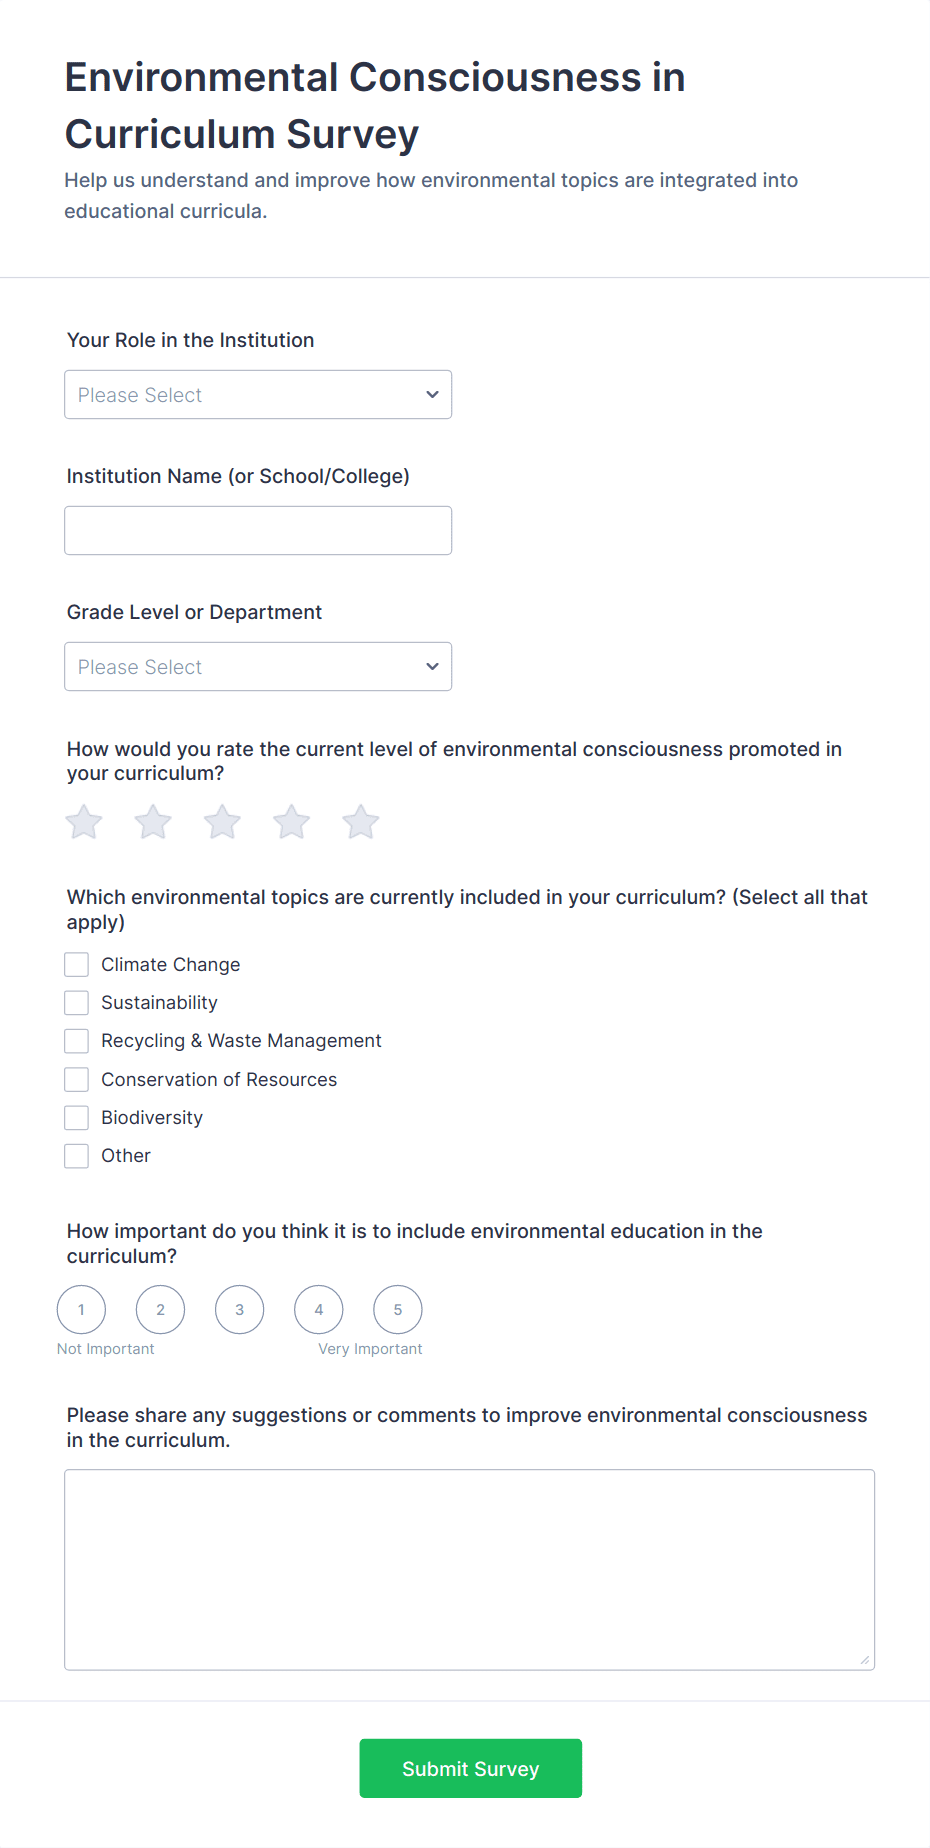Select importance rating 2
This screenshot has height=1848, width=930.
pyautogui.click(x=160, y=1309)
